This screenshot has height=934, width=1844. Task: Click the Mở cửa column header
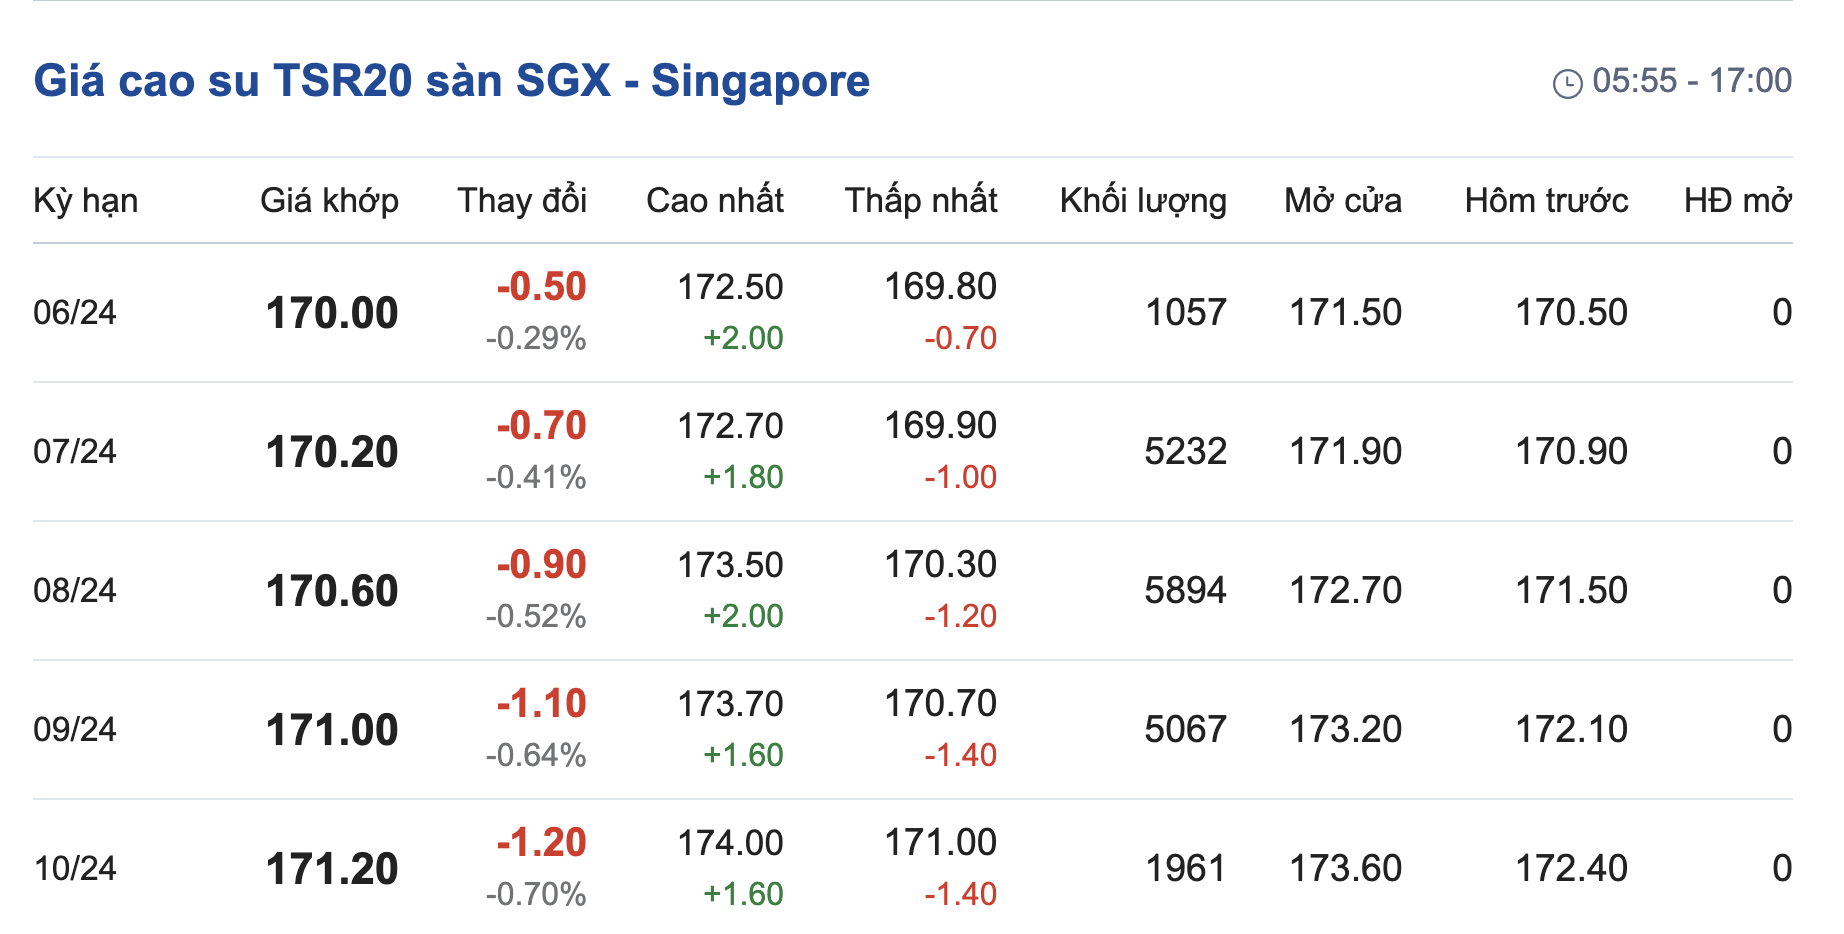tap(1343, 201)
